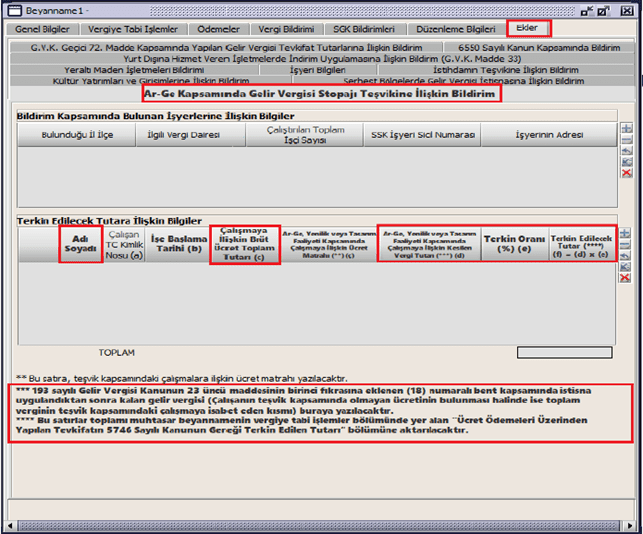Click the add row icon in the İşyerleri table
643x534 pixels.
pyautogui.click(x=626, y=129)
